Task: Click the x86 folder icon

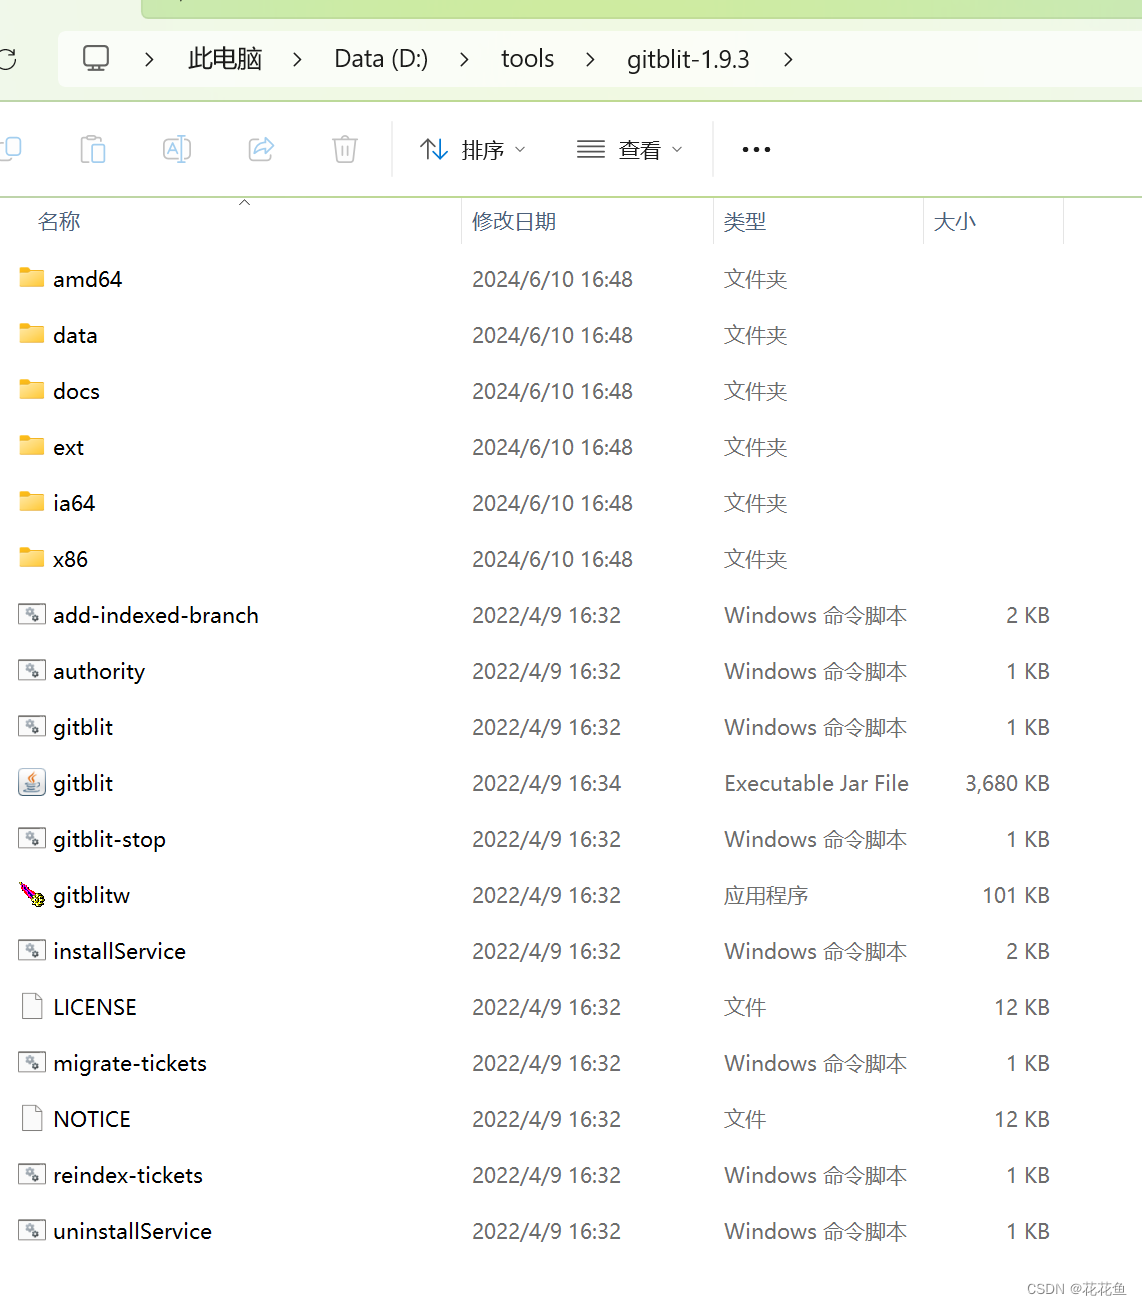Action: pos(32,558)
